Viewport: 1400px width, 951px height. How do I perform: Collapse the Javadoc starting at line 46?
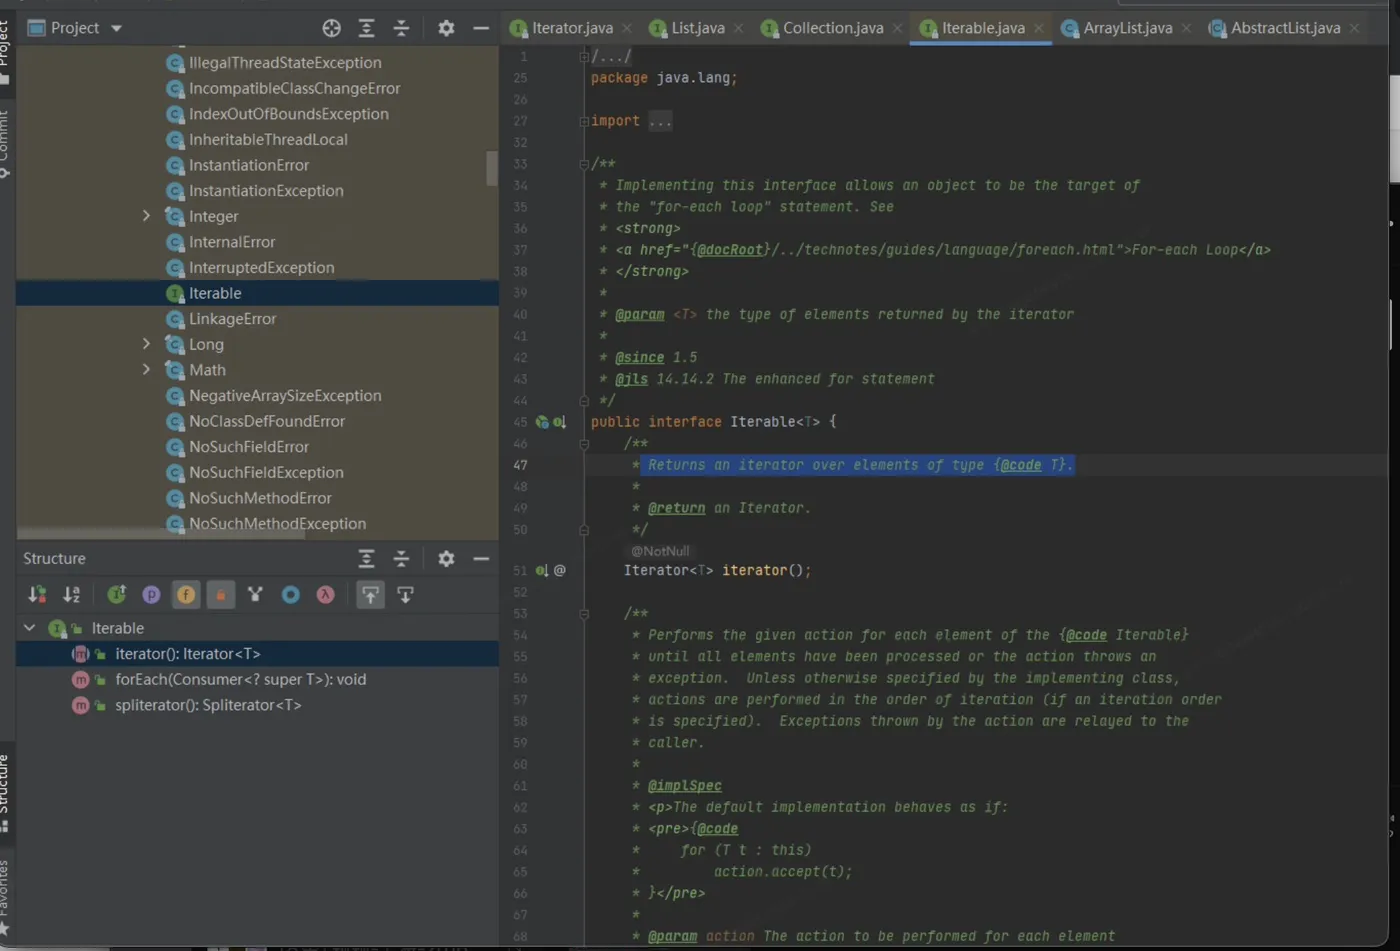pos(584,444)
